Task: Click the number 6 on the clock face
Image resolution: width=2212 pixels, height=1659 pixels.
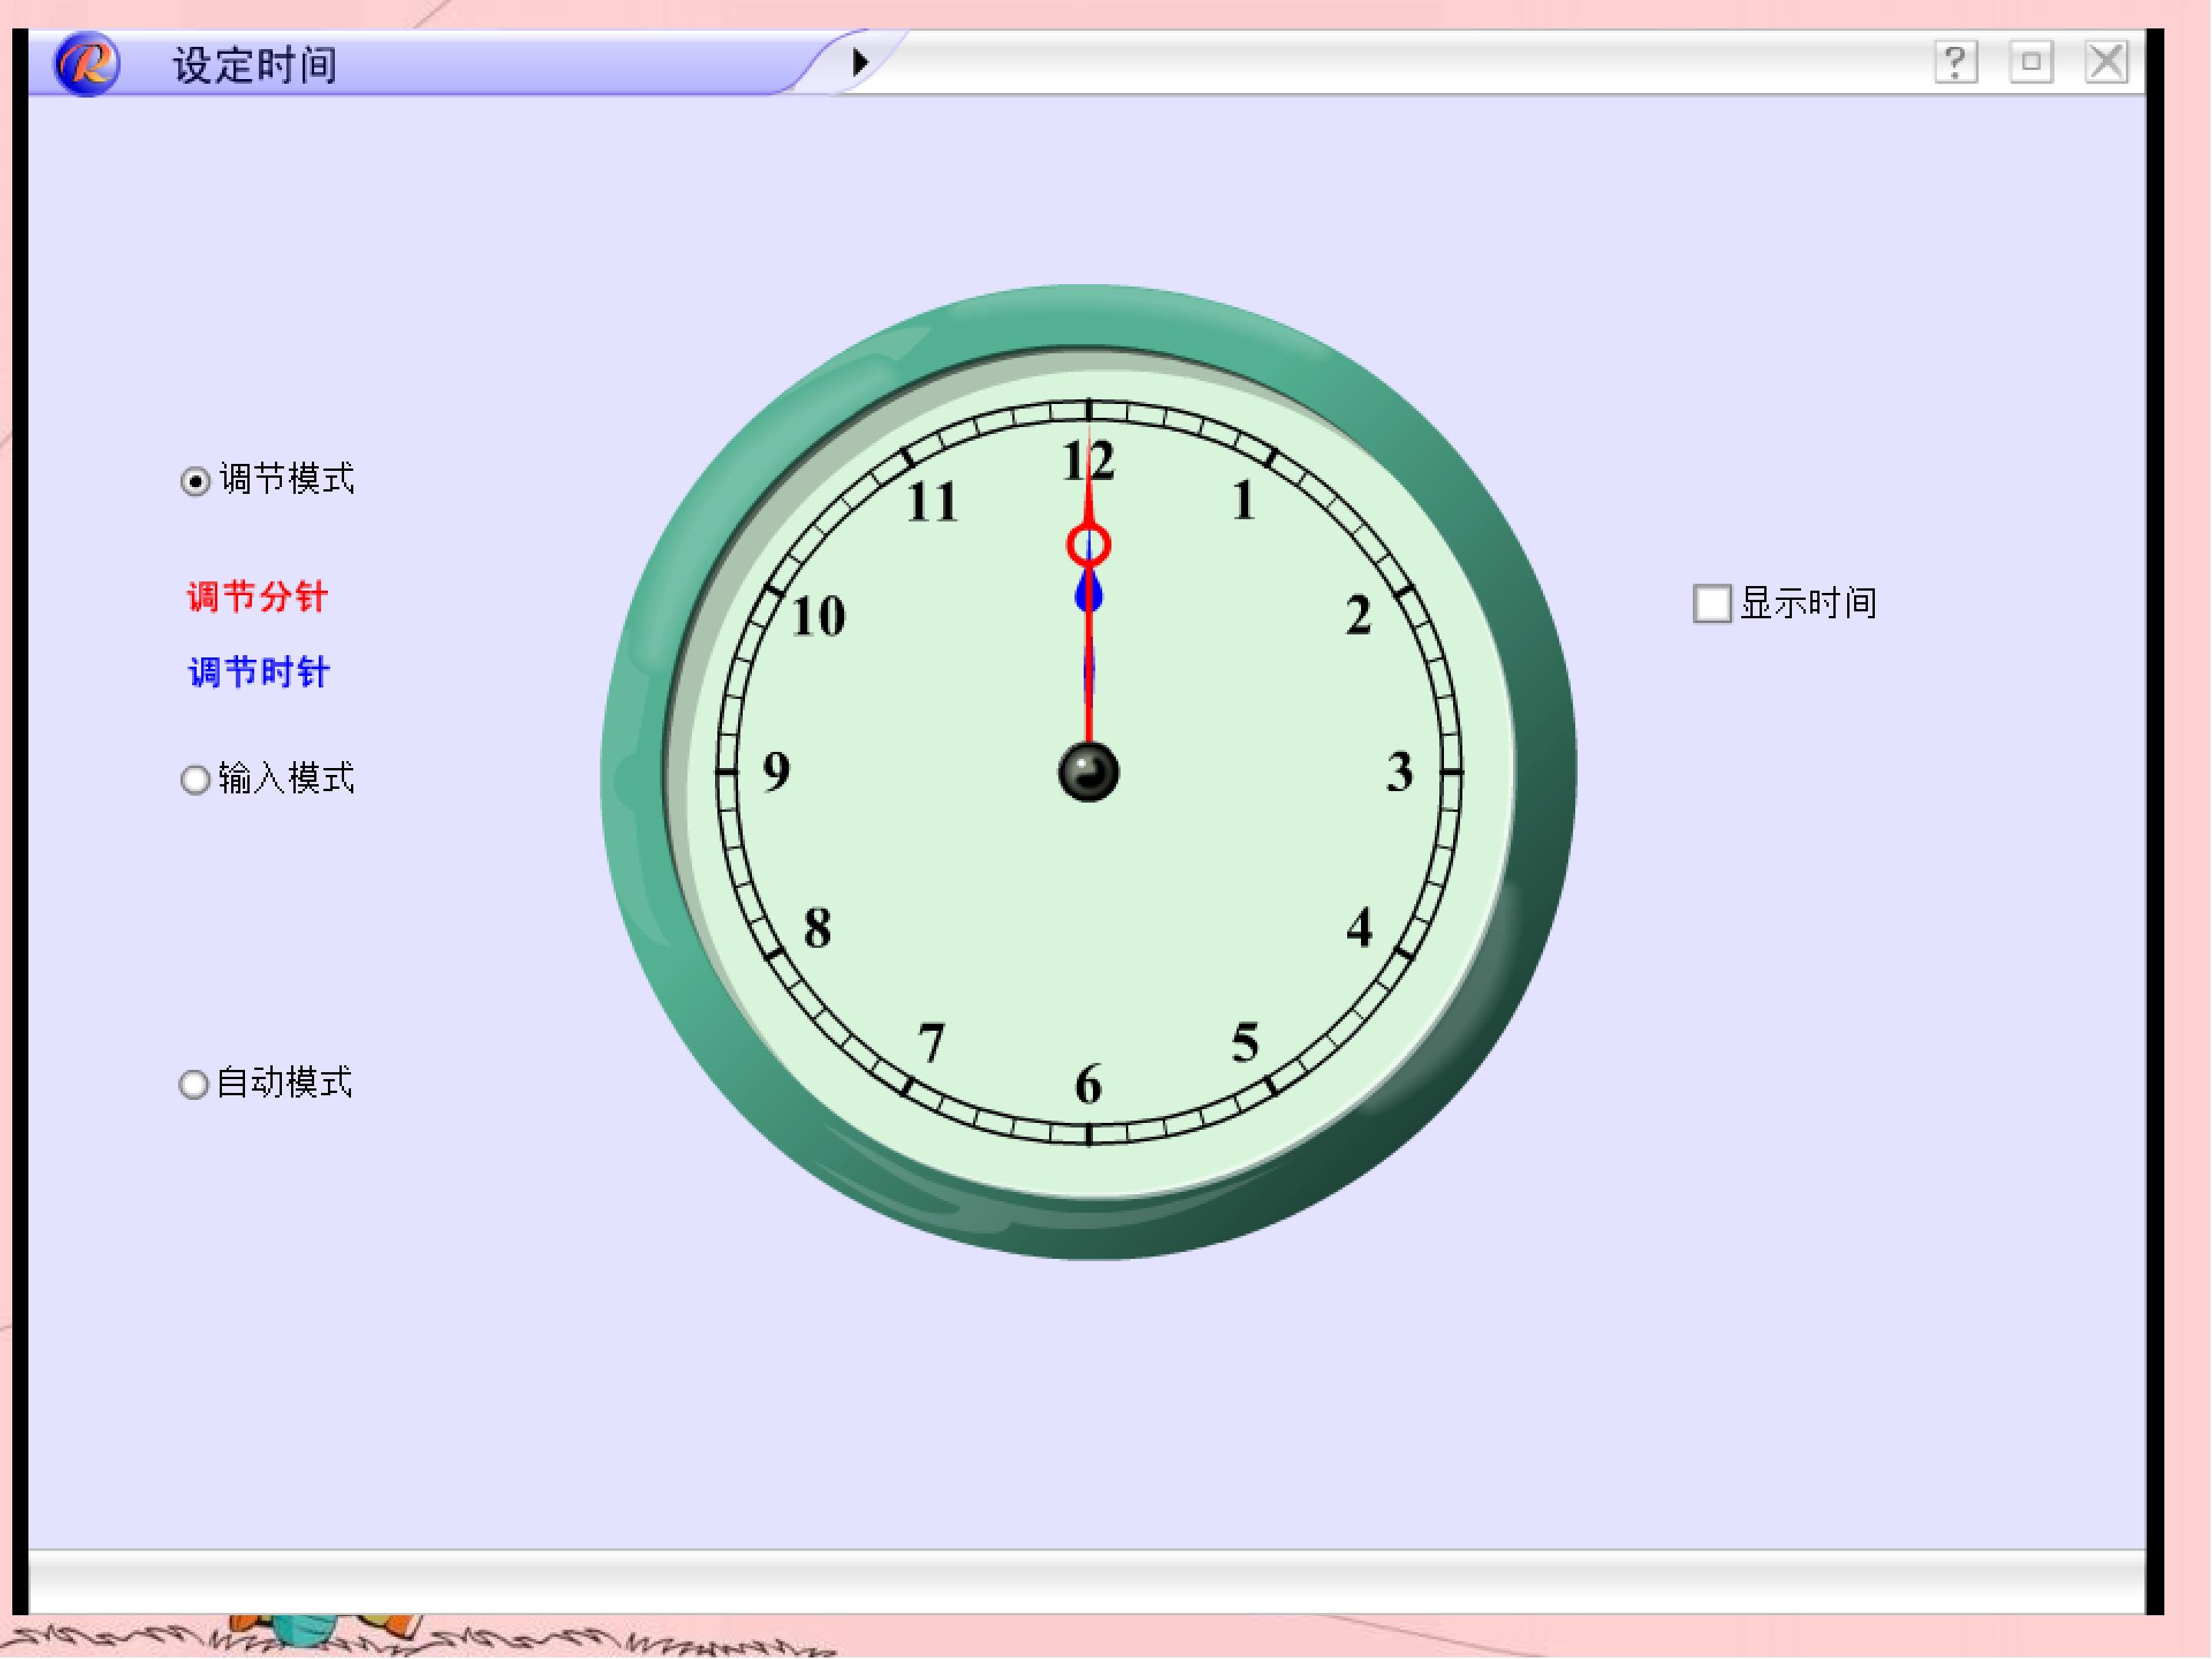Action: pos(1088,1085)
